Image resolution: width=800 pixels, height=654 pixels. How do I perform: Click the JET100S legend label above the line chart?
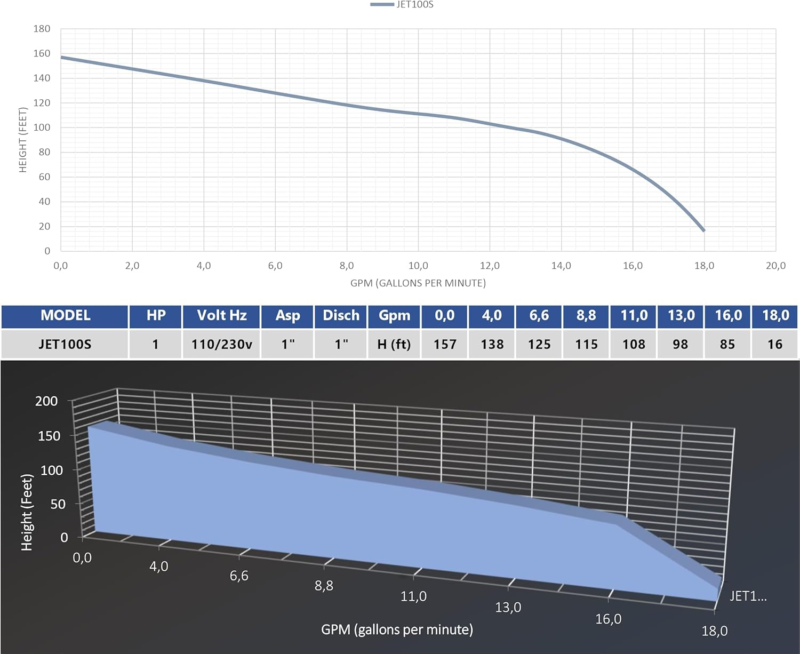tap(417, 5)
